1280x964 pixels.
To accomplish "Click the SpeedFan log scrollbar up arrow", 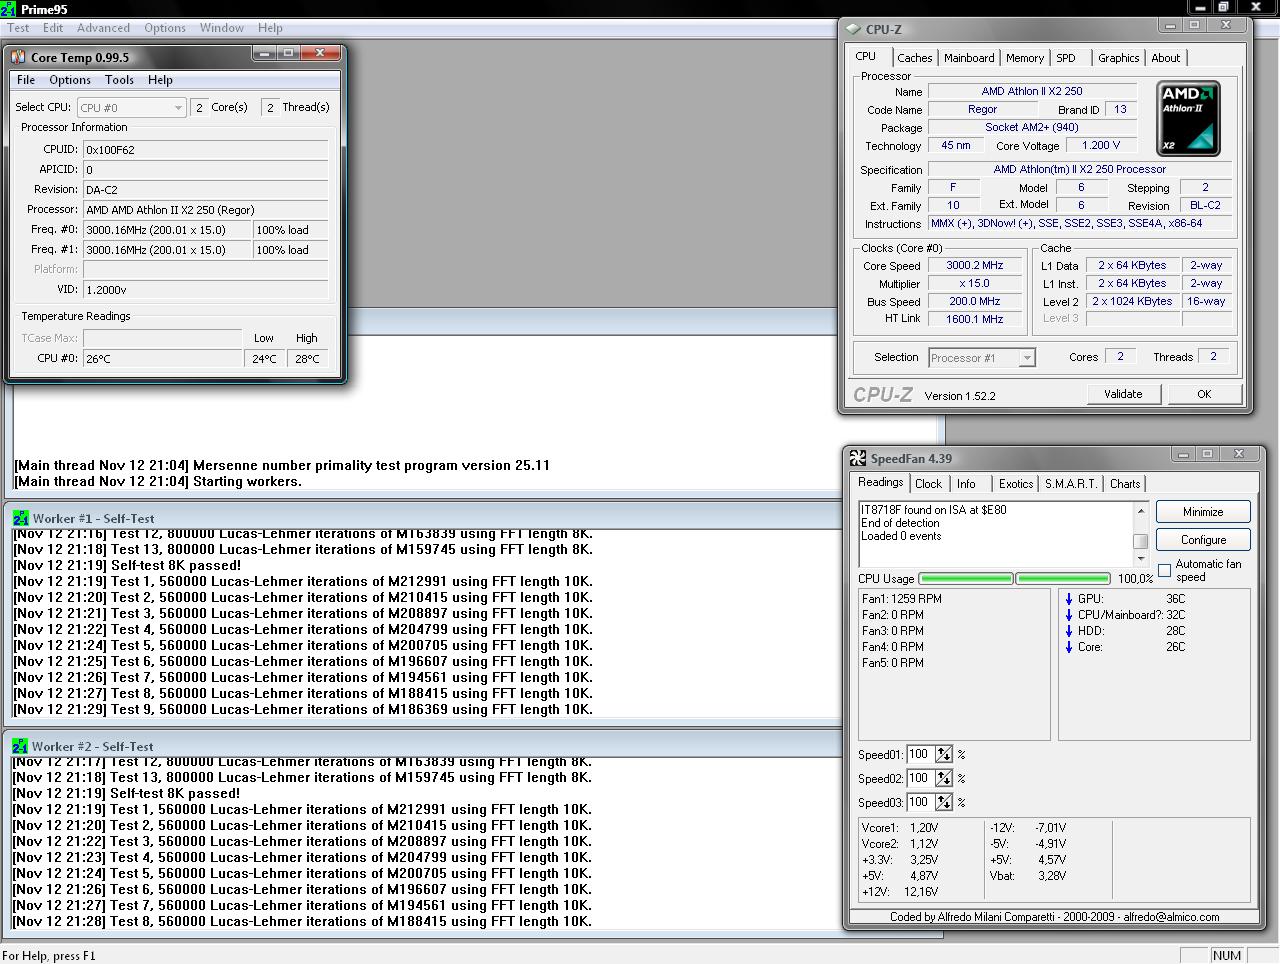I will 1140,510.
